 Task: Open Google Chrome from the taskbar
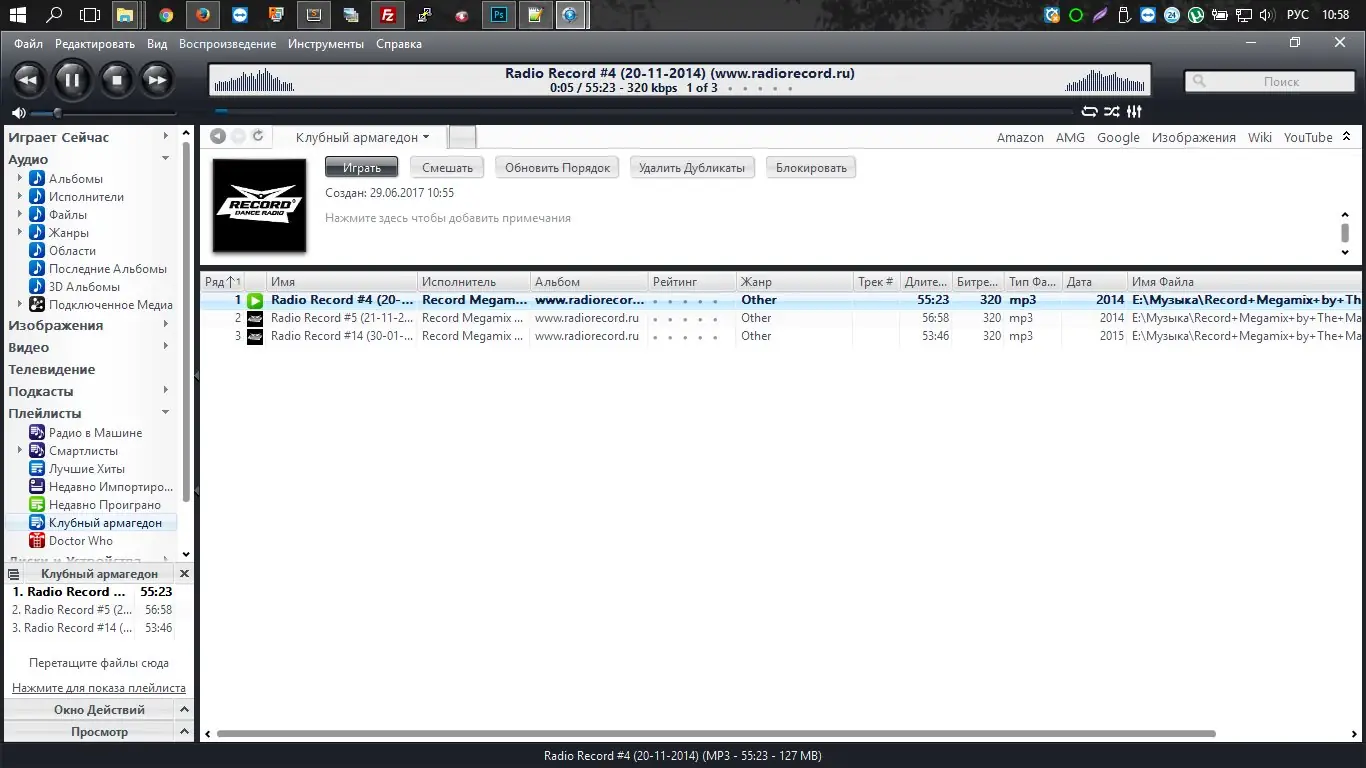166,15
